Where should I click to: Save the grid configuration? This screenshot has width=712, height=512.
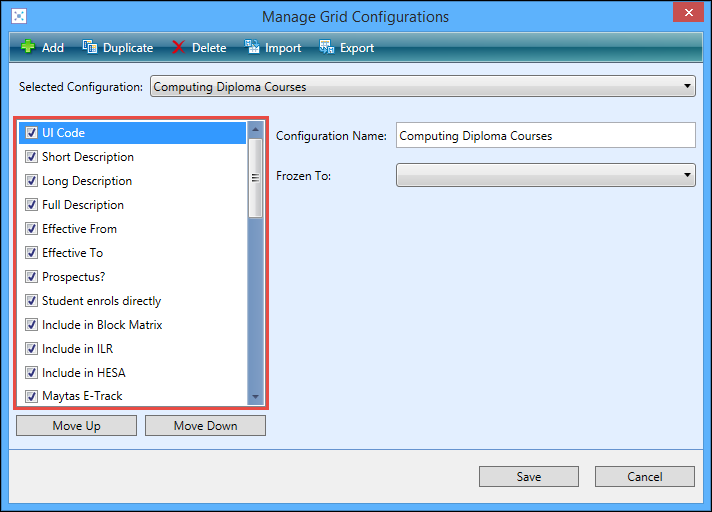tap(529, 477)
